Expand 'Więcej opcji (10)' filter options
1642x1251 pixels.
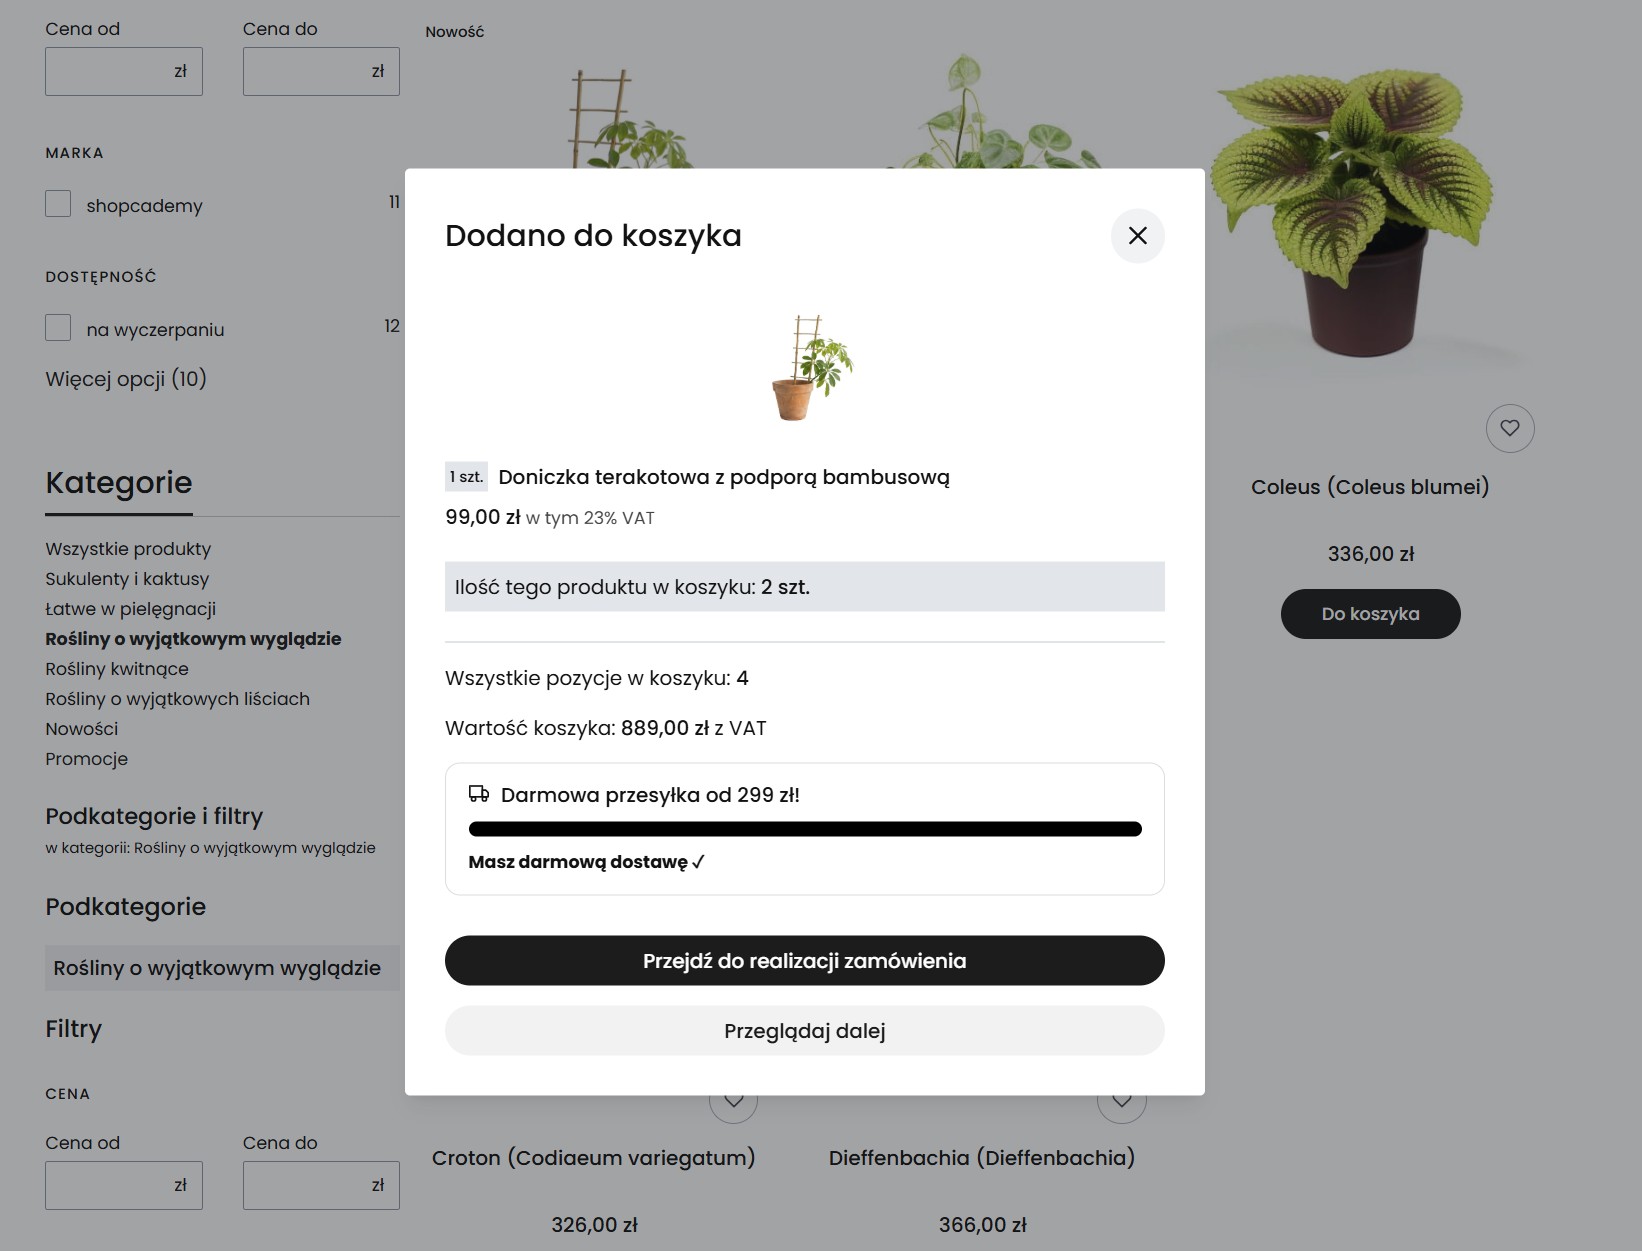coord(125,379)
